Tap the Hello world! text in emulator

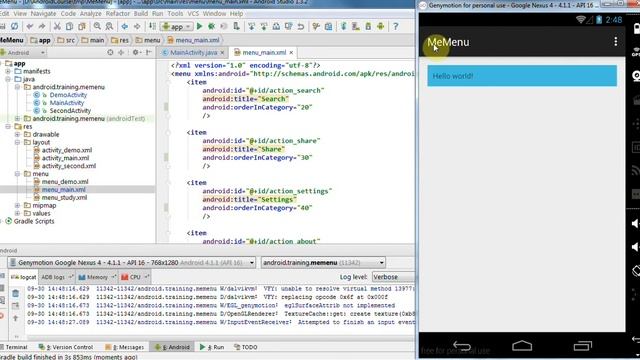coord(453,76)
